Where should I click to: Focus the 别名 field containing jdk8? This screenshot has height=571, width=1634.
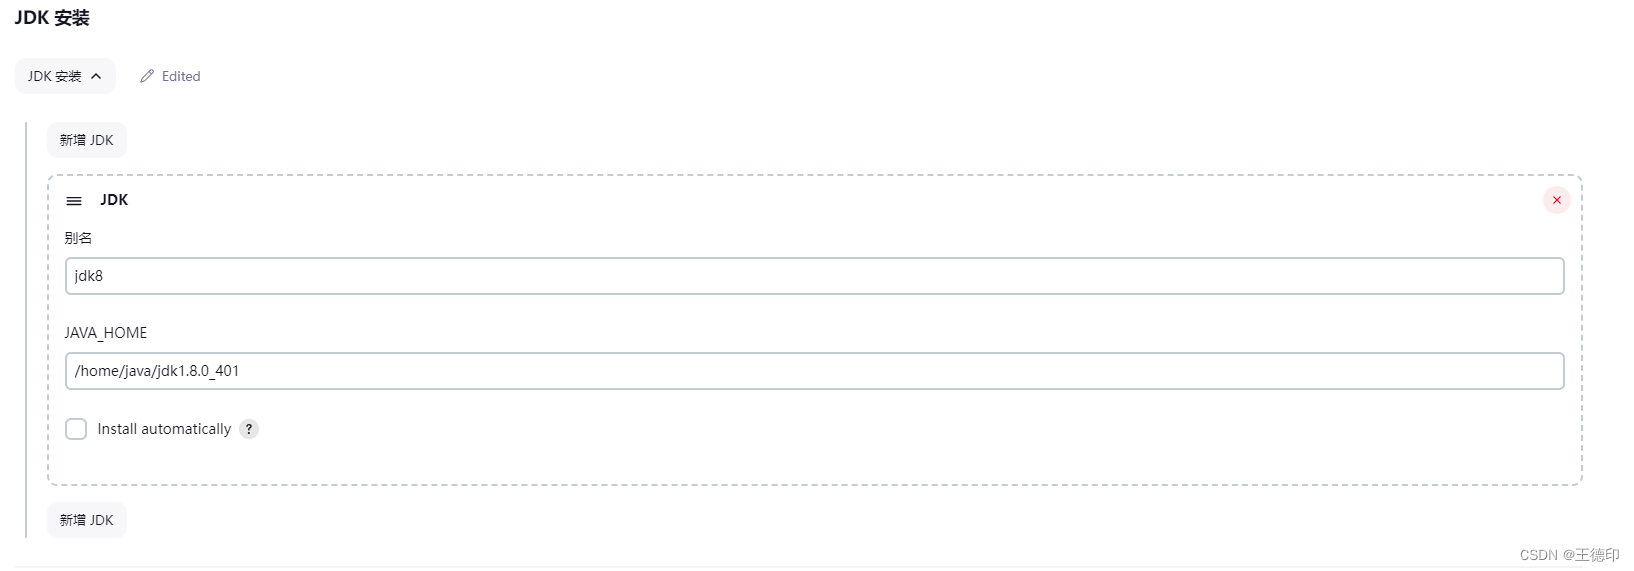coord(815,276)
